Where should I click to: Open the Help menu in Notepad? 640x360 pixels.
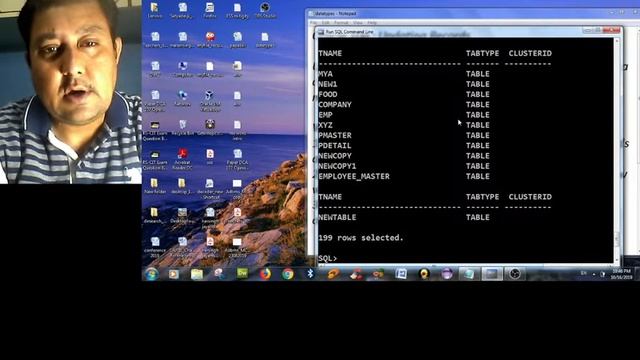pos(372,23)
